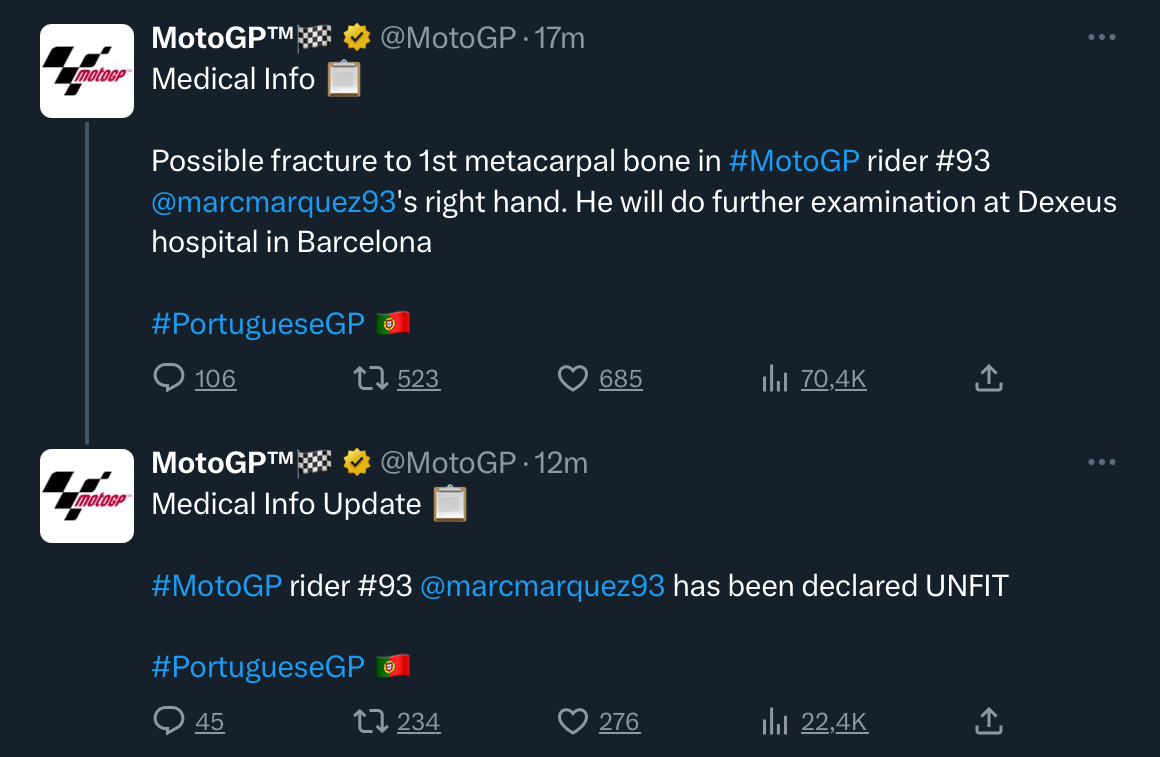Open @marcmarquez93 mention in UNFIT tweet
Image resolution: width=1160 pixels, height=757 pixels.
pyautogui.click(x=542, y=586)
